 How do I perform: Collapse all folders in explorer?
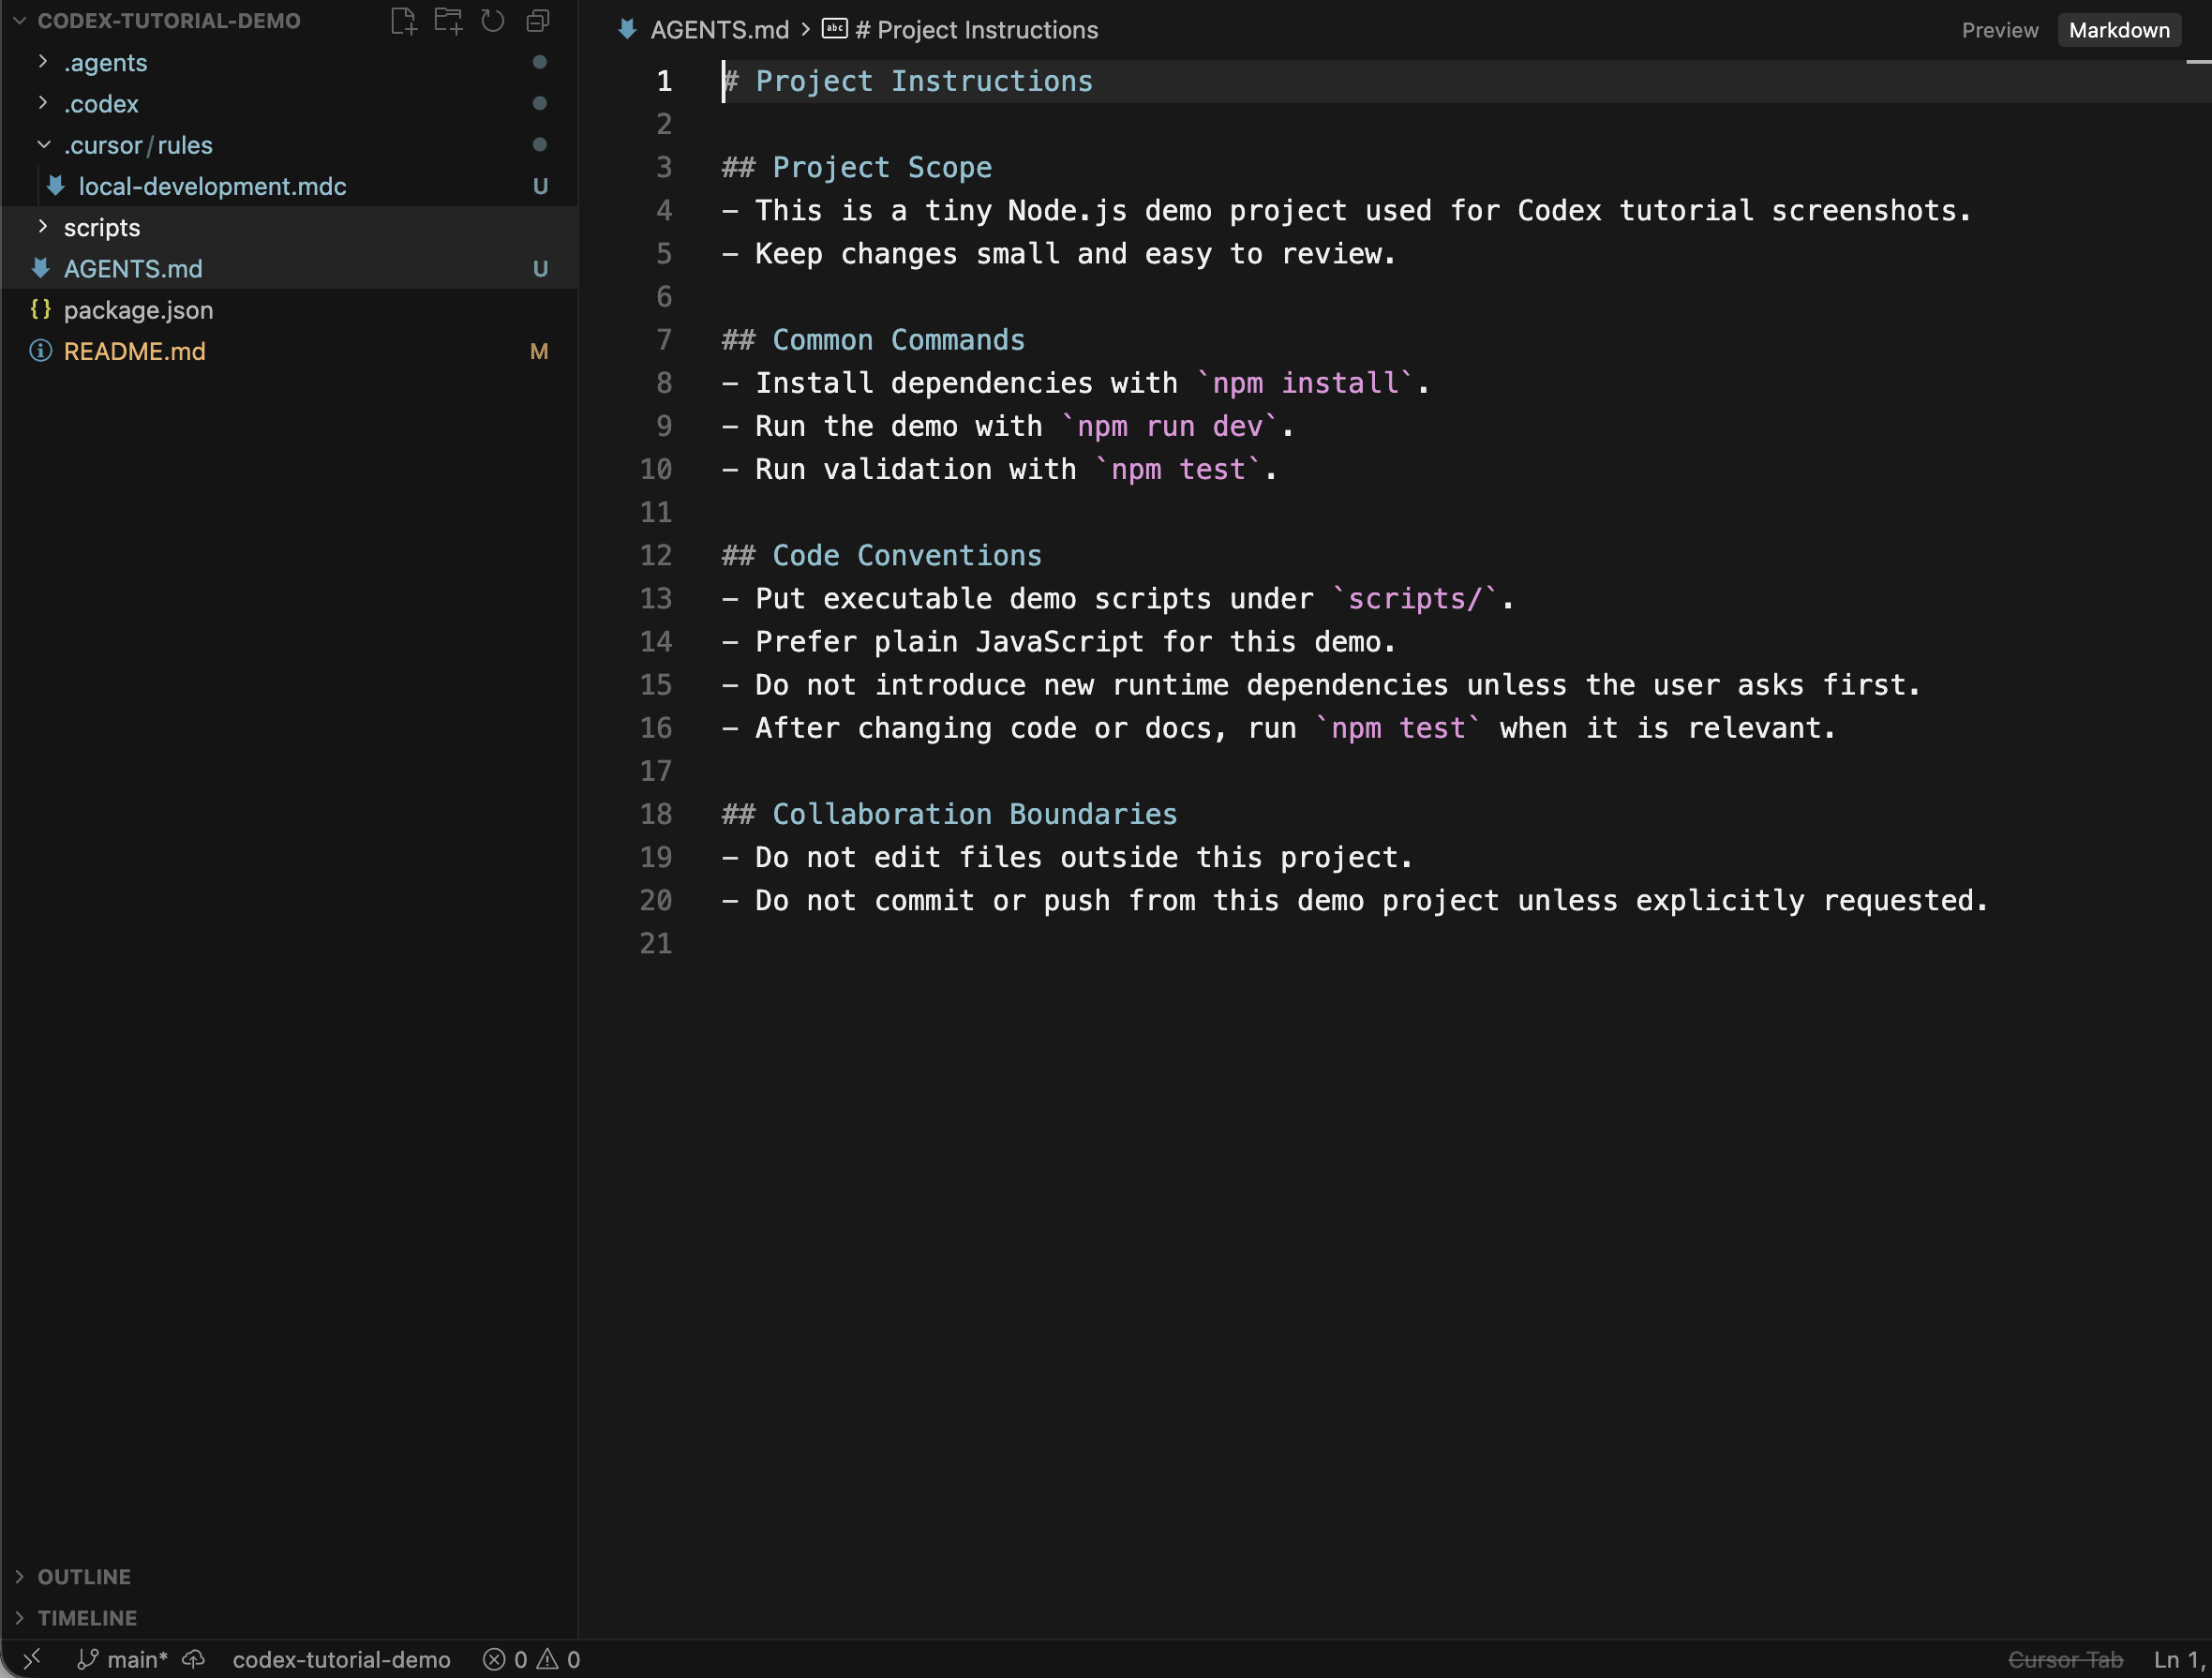tap(538, 21)
